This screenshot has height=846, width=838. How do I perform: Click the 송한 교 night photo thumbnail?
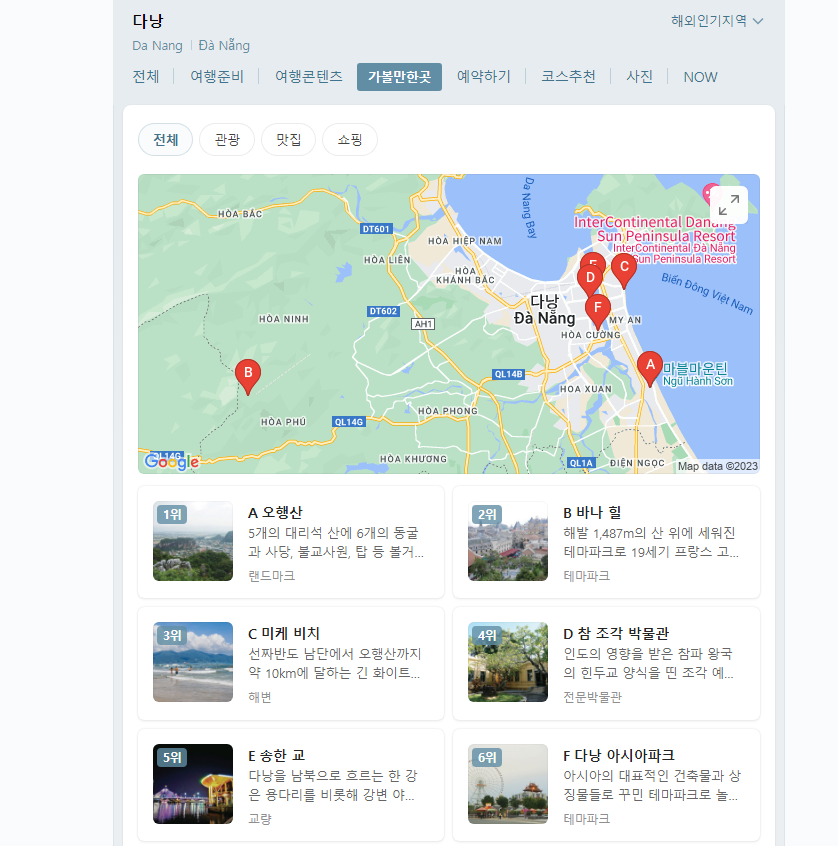[x=193, y=783]
